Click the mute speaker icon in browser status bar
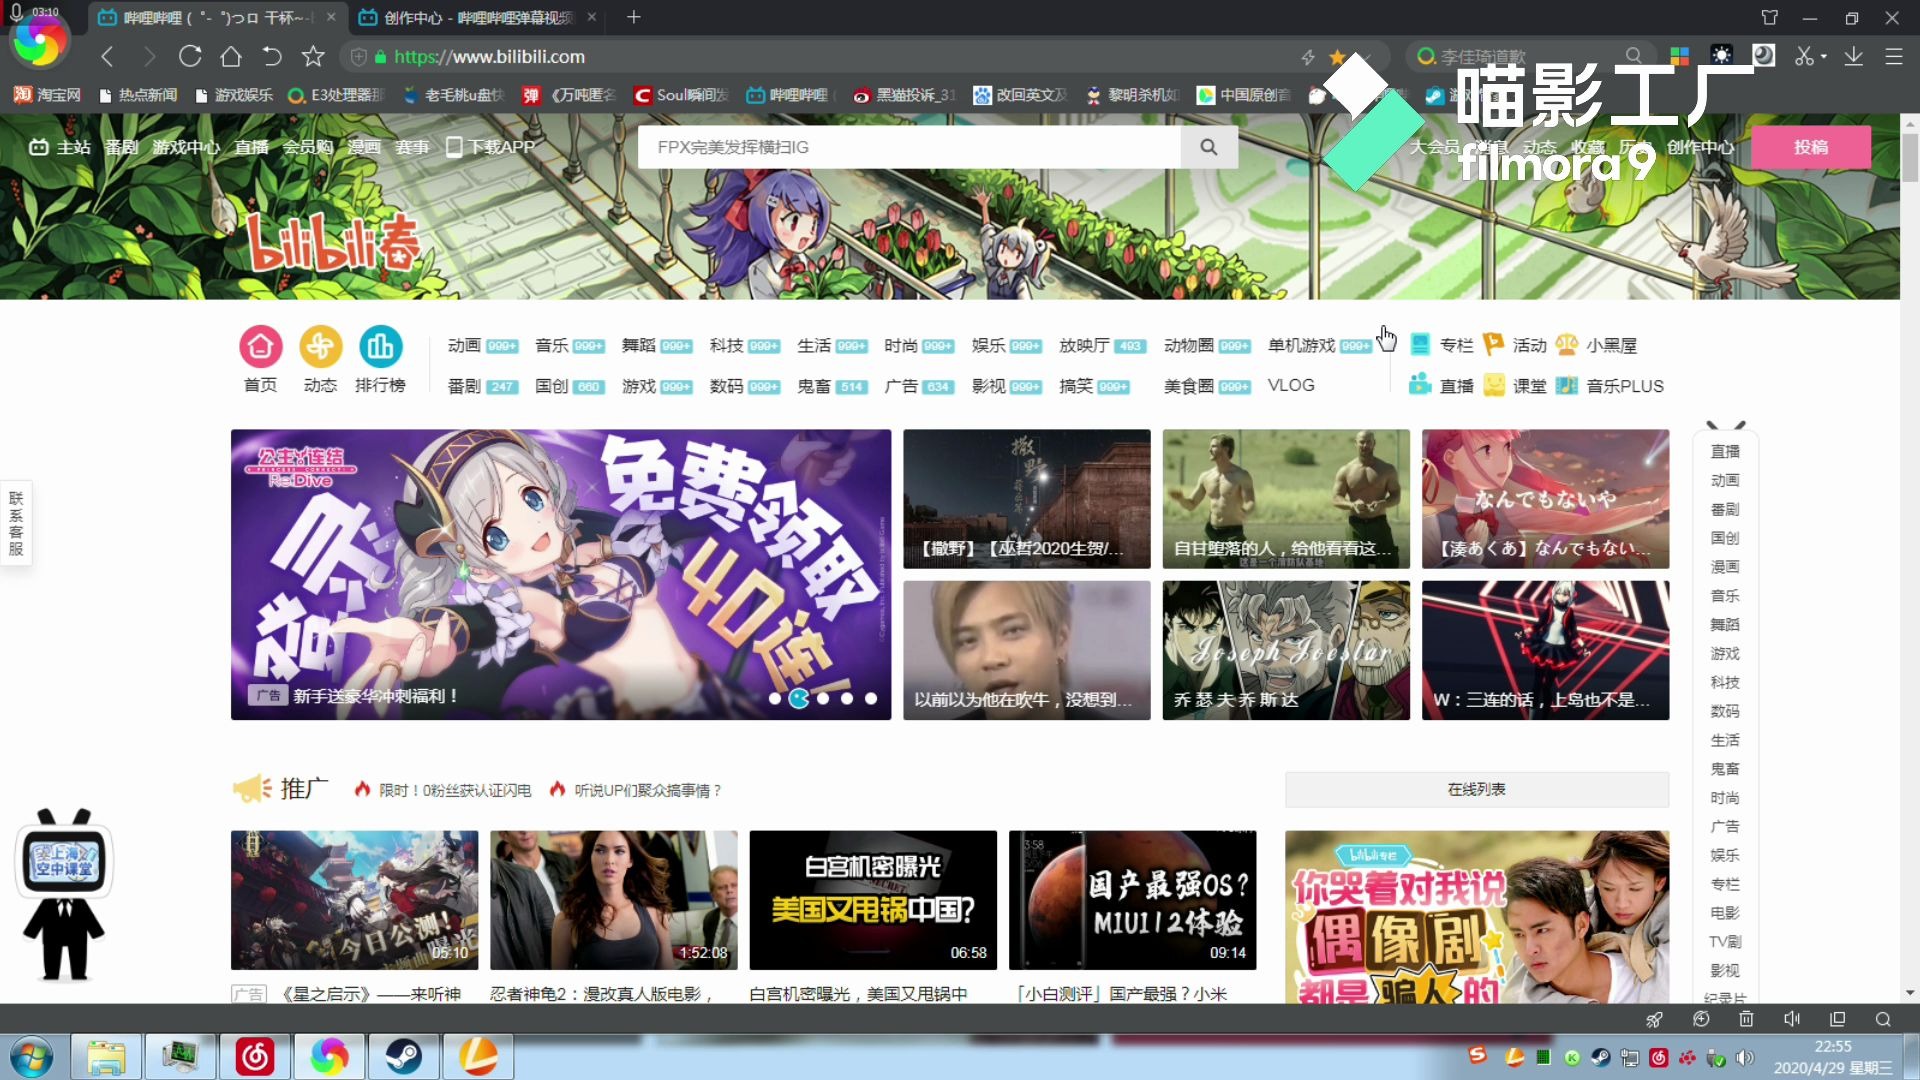Screen dimensions: 1920x1080 (x=1791, y=1019)
